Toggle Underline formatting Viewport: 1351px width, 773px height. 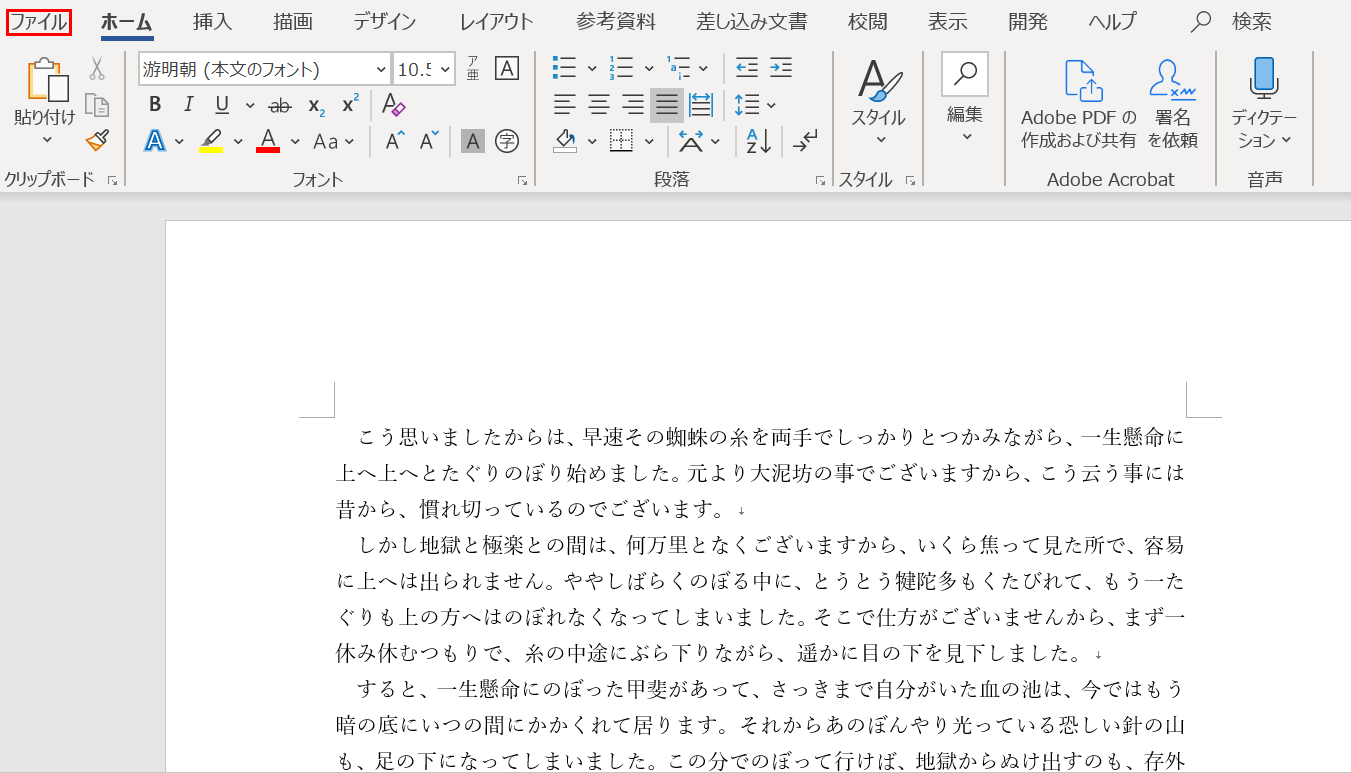(222, 105)
